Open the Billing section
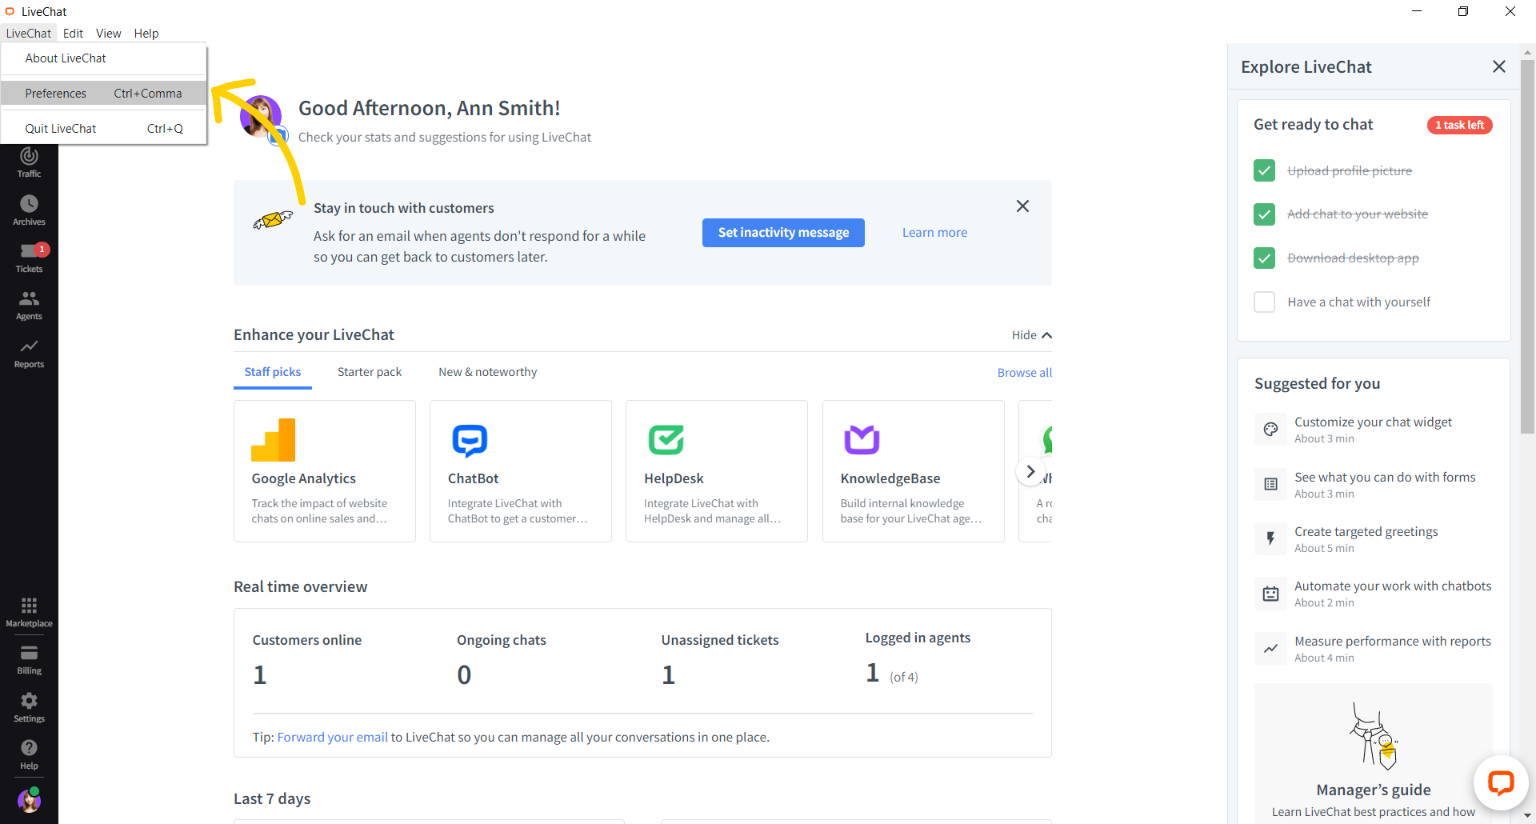1536x824 pixels. point(29,660)
